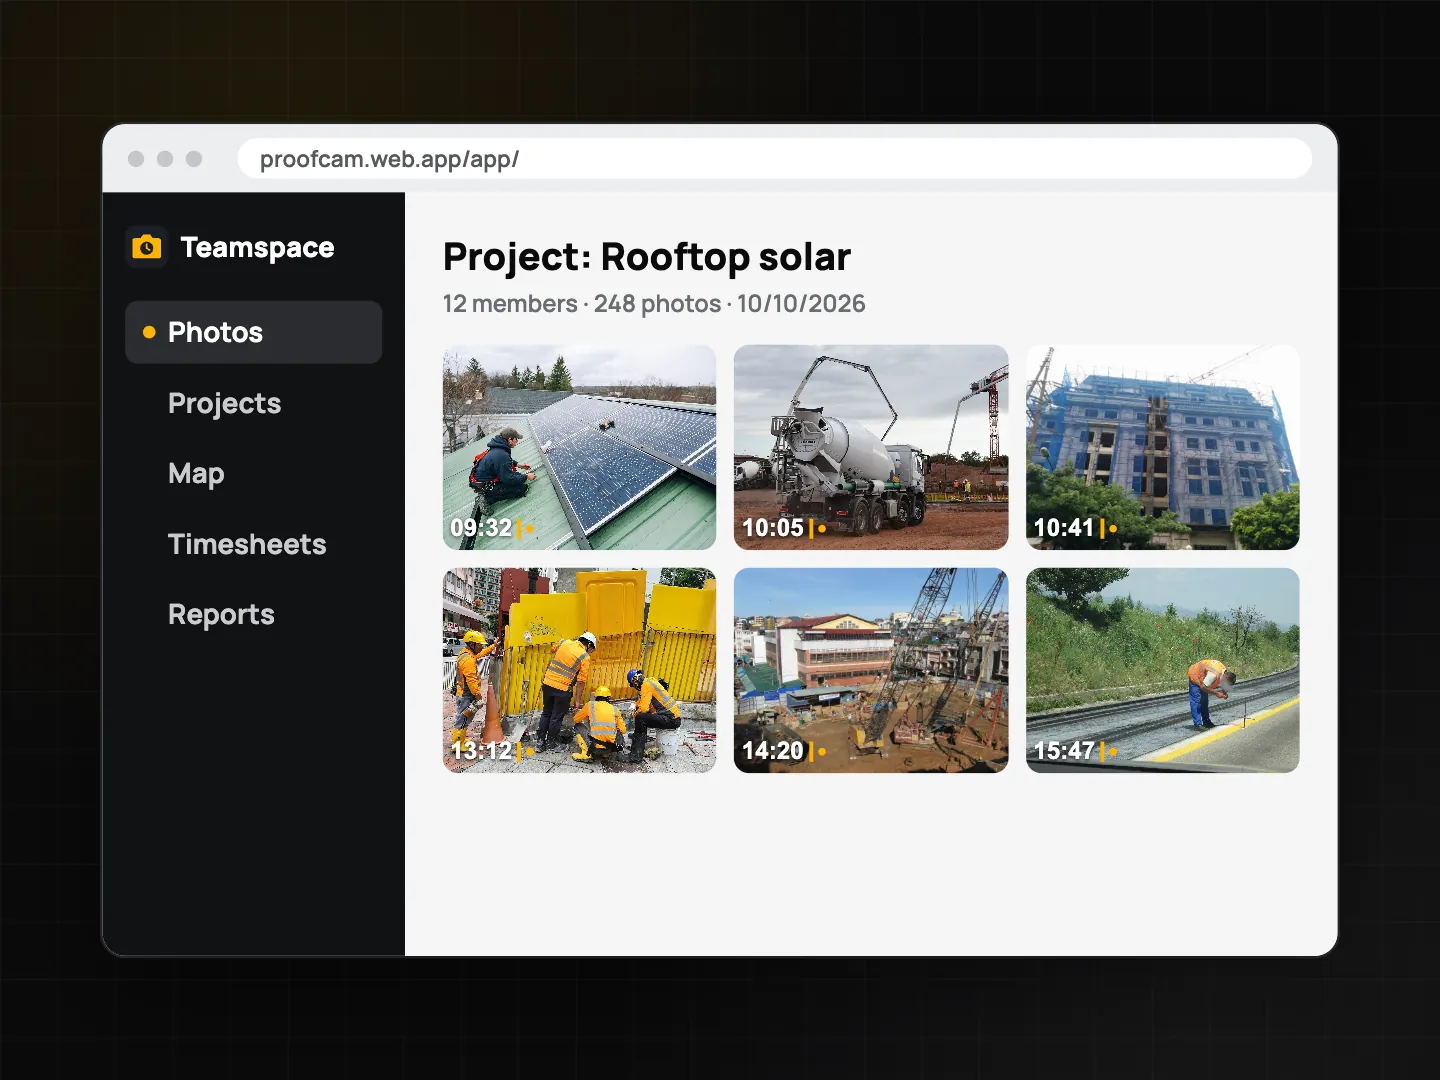The width and height of the screenshot is (1440, 1080).
Task: Click the first gray browser window dot
Action: tap(136, 159)
